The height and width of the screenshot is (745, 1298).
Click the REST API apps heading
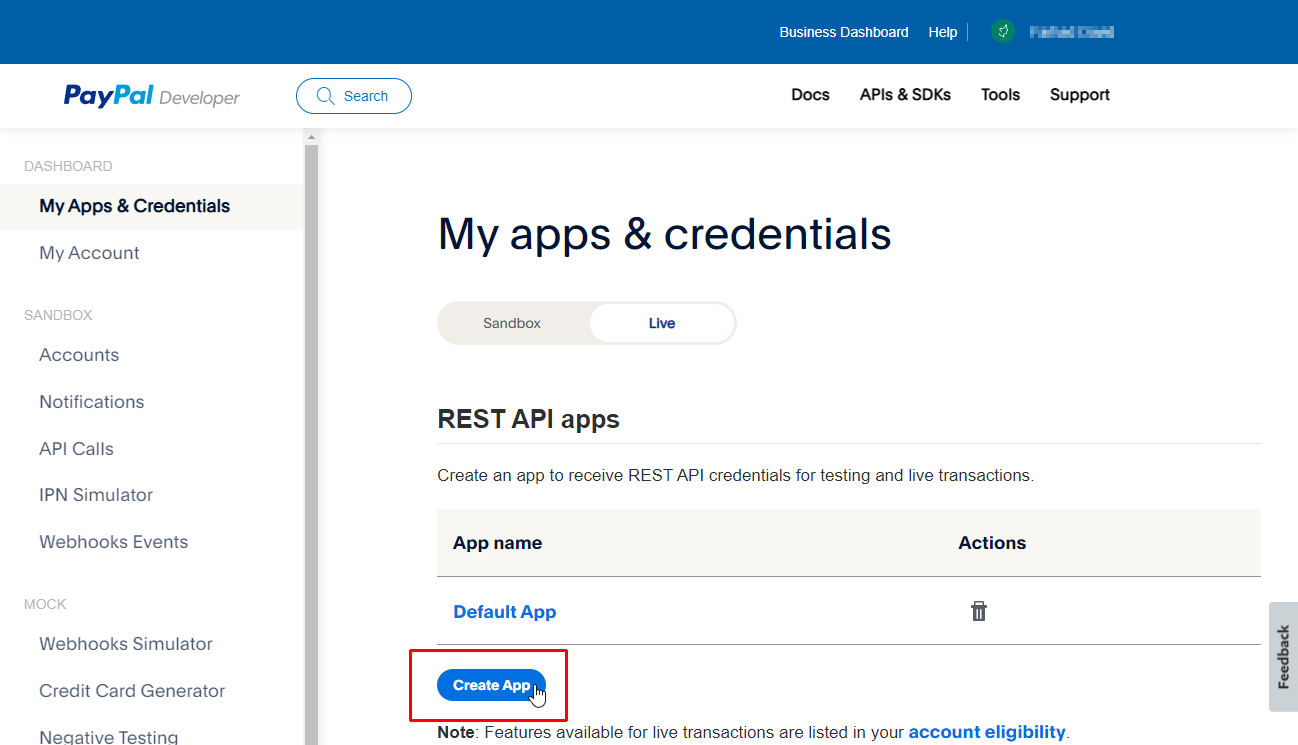[x=529, y=419]
